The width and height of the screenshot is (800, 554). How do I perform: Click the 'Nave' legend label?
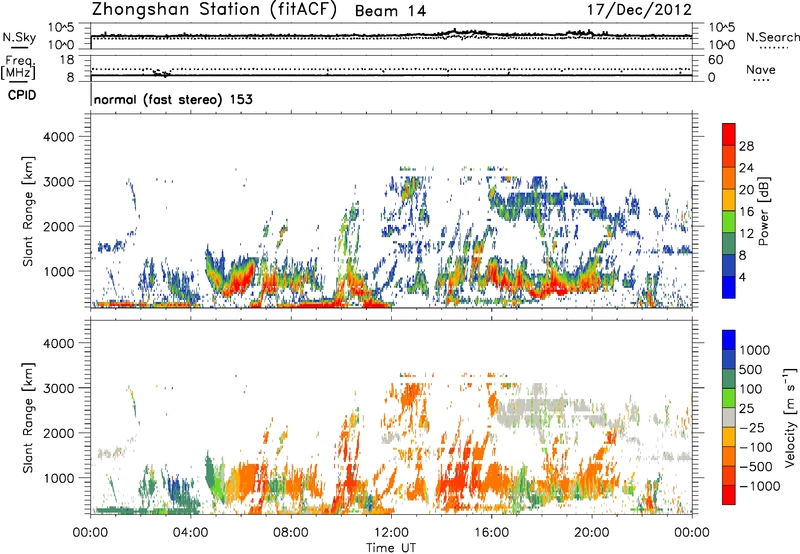point(761,69)
